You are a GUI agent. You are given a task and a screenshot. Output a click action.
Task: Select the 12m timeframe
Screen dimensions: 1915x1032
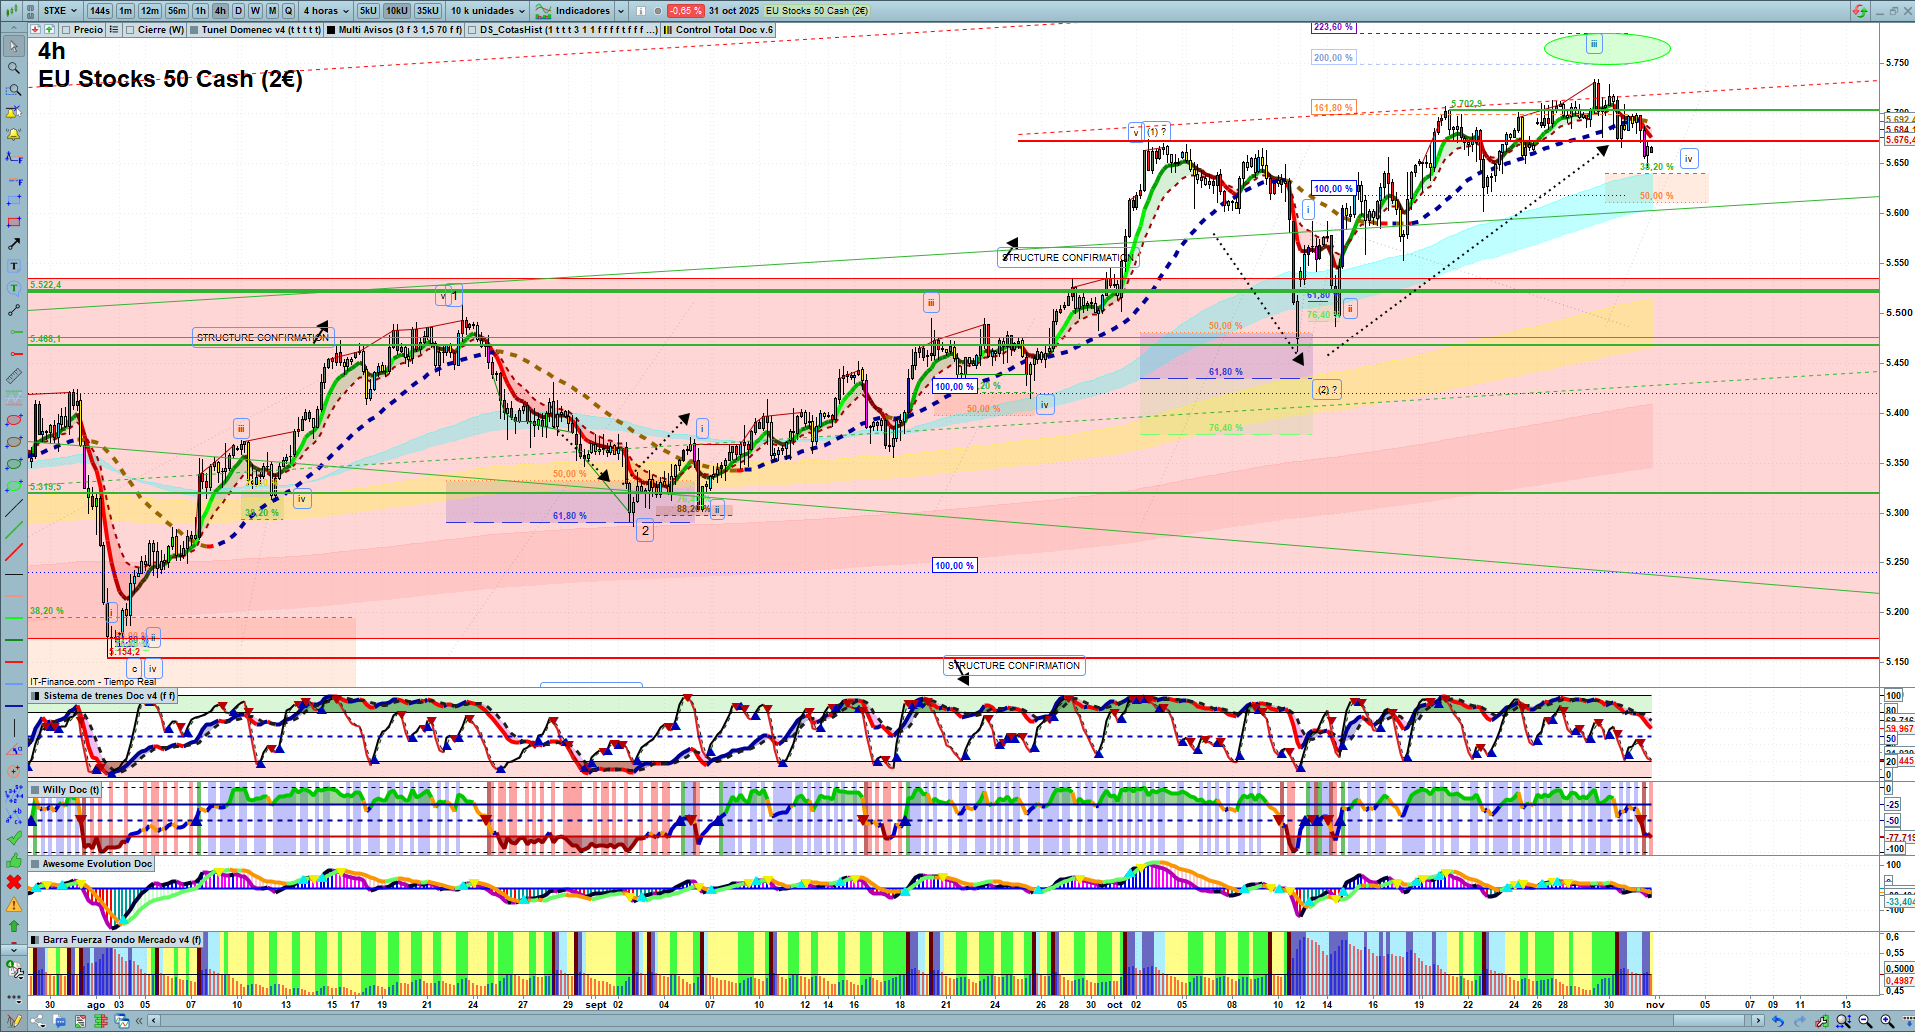click(x=150, y=11)
